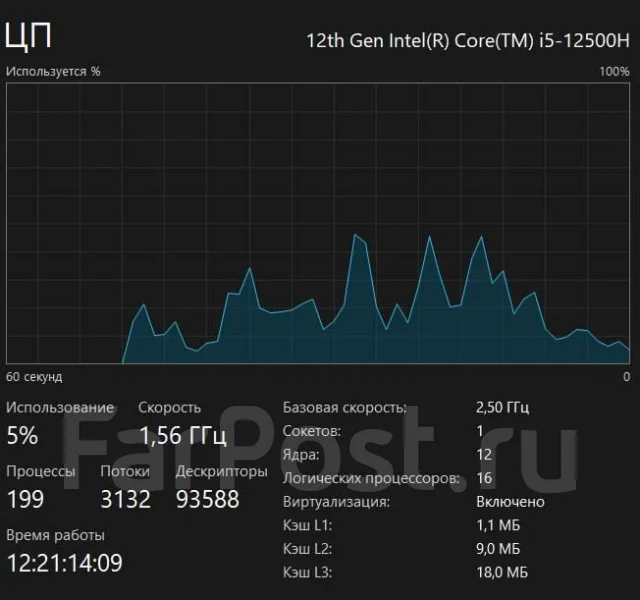Viewport: 640px width, 600px height.
Task: Click the 3132 threads value
Action: (126, 499)
